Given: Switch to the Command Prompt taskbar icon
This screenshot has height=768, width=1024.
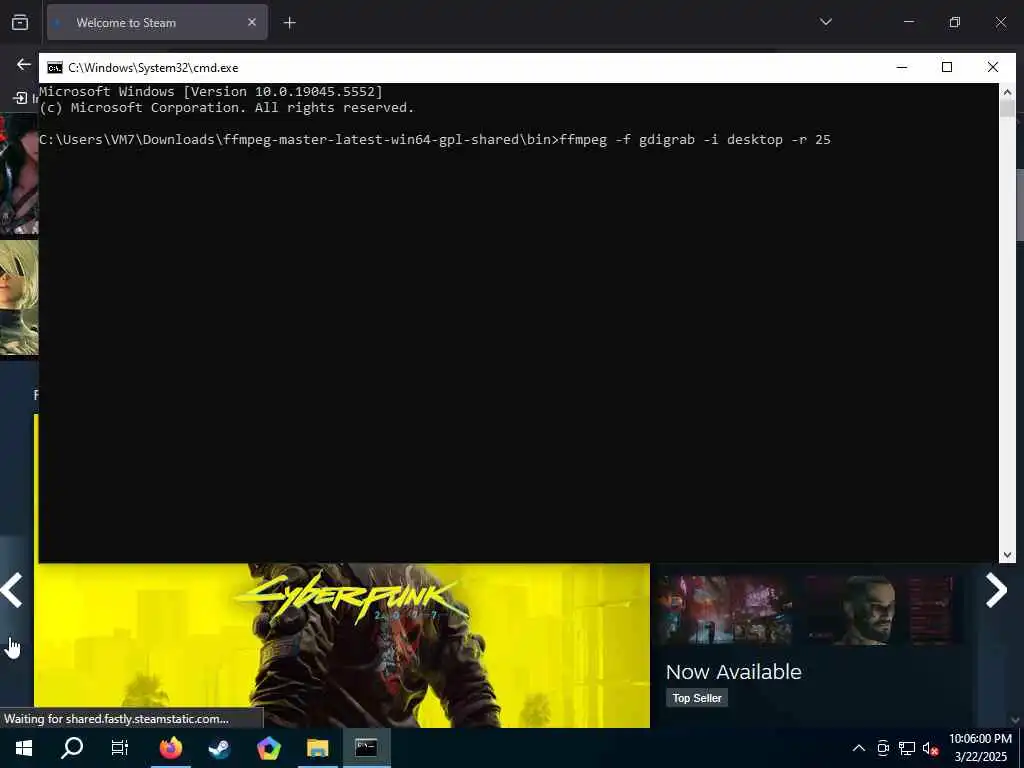Looking at the screenshot, I should pos(366,748).
